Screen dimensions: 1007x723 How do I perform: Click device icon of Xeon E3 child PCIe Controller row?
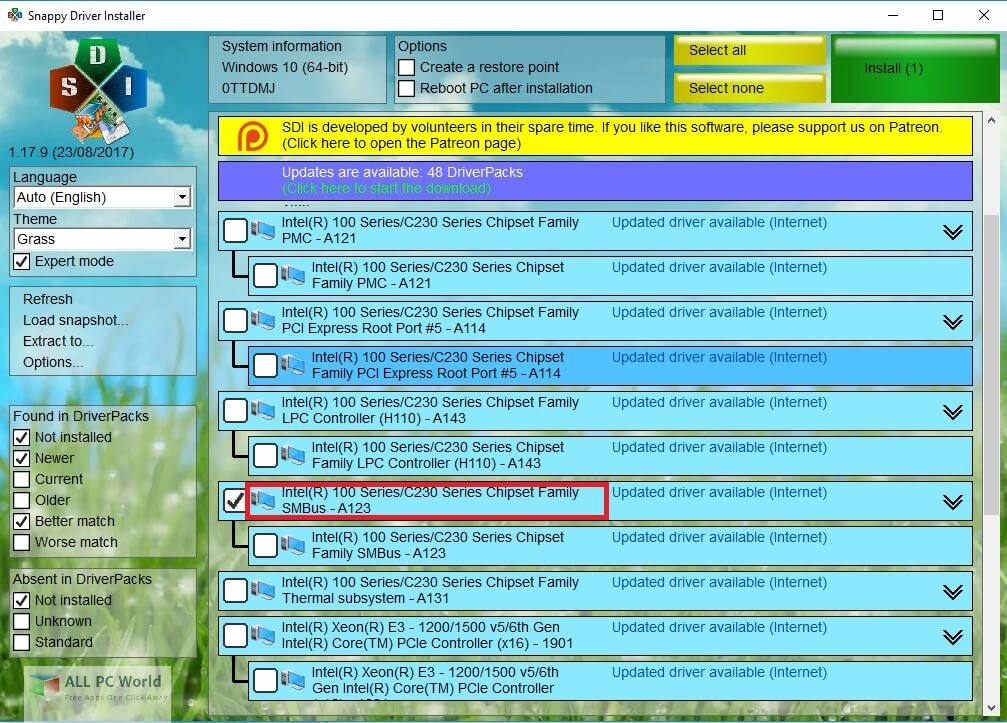[x=293, y=679]
